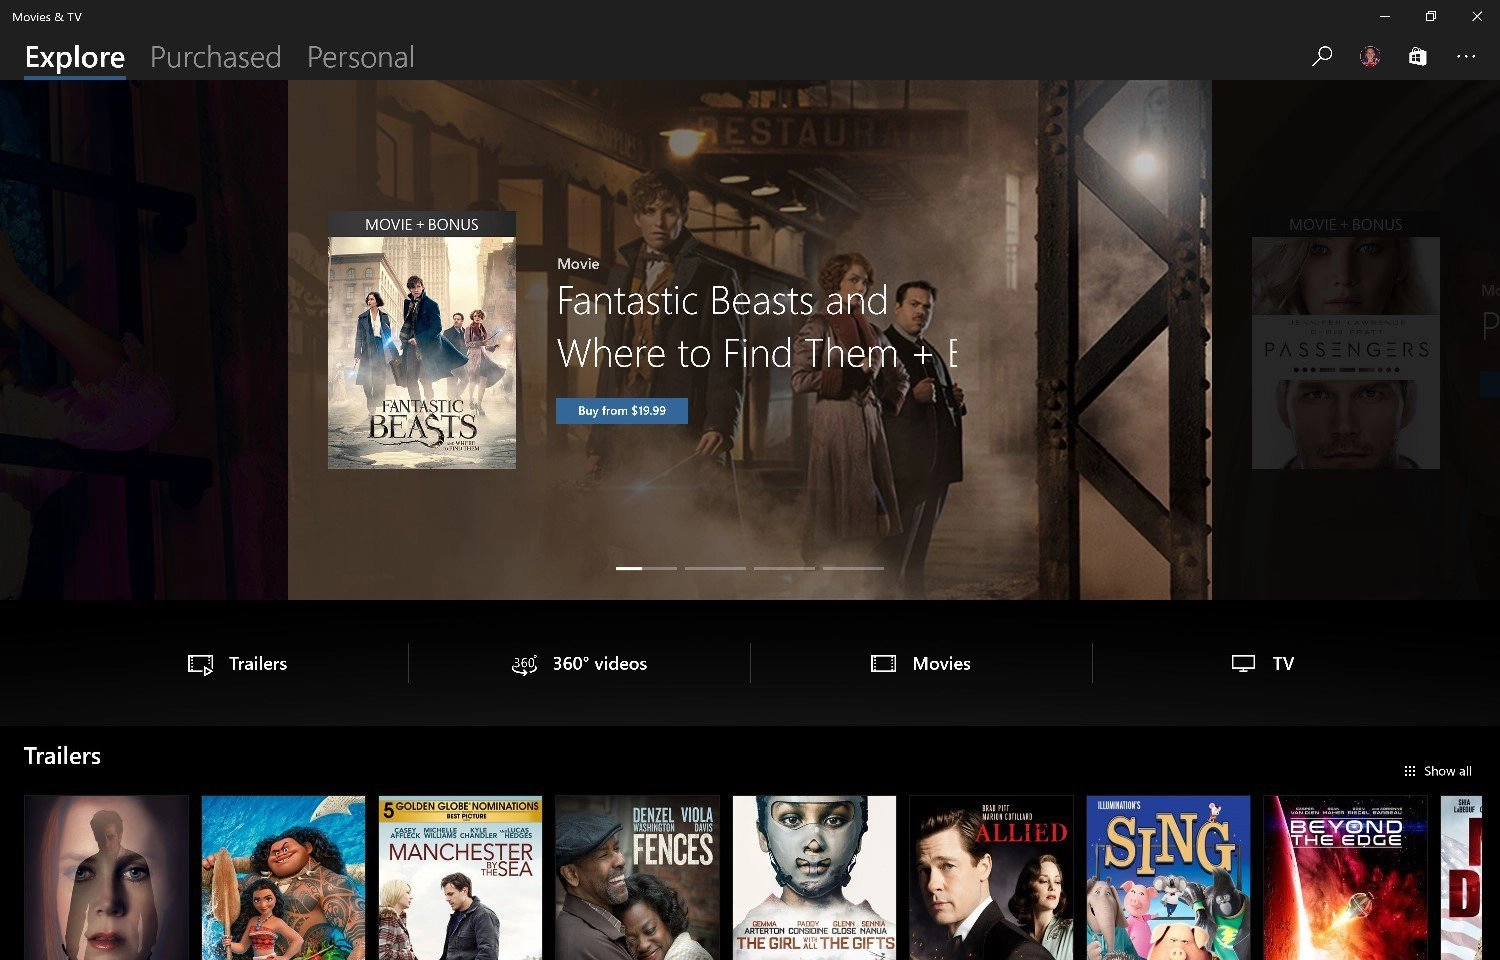
Task: Open the 360° videos category icon
Action: pyautogui.click(x=524, y=664)
